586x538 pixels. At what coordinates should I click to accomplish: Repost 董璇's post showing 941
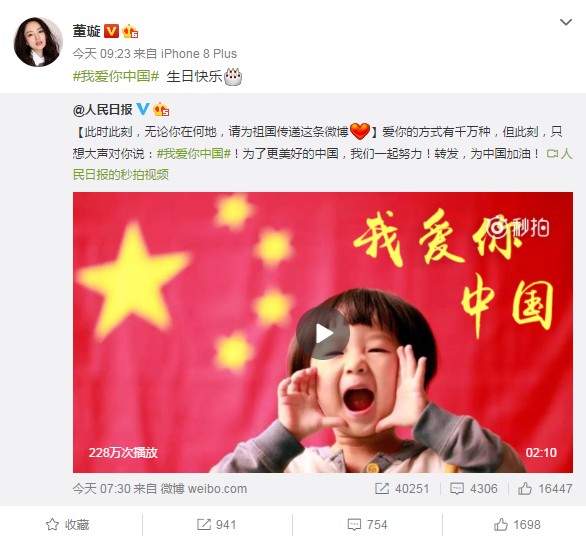click(216, 525)
